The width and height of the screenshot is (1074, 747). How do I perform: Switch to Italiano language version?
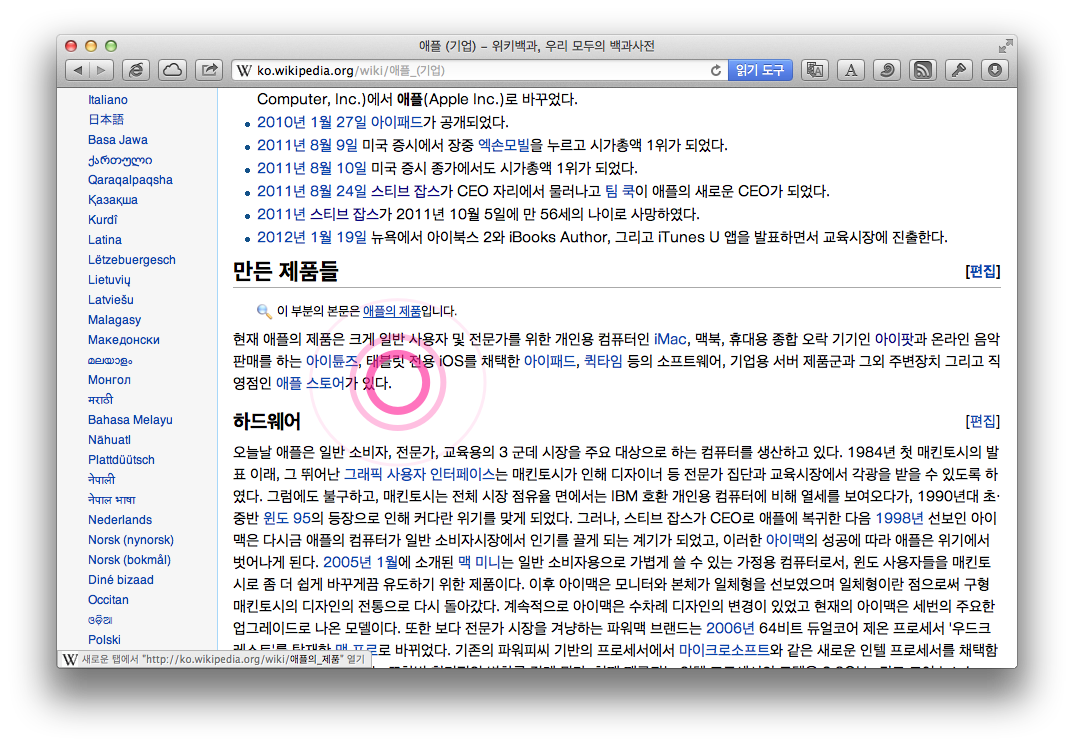[x=108, y=100]
